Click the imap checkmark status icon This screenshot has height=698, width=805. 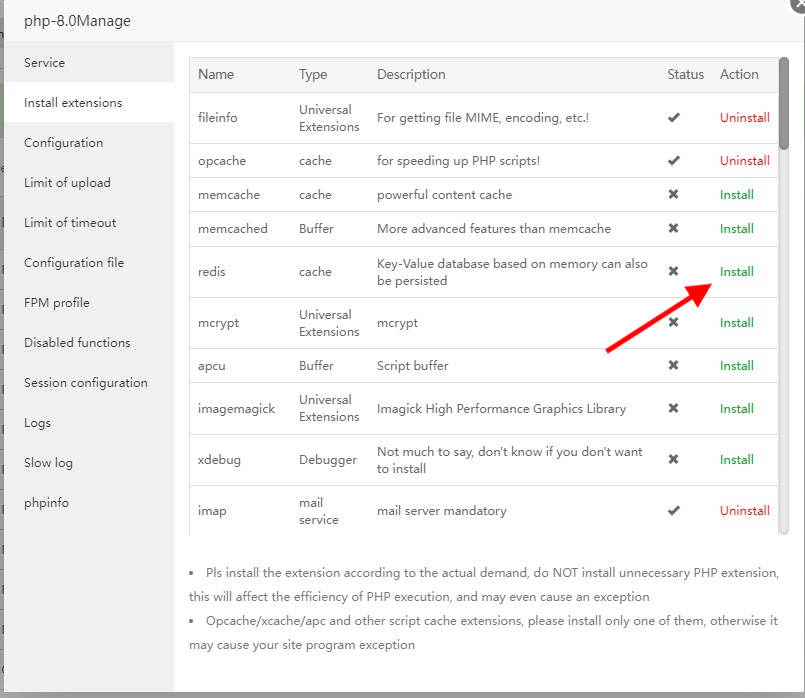click(x=674, y=511)
